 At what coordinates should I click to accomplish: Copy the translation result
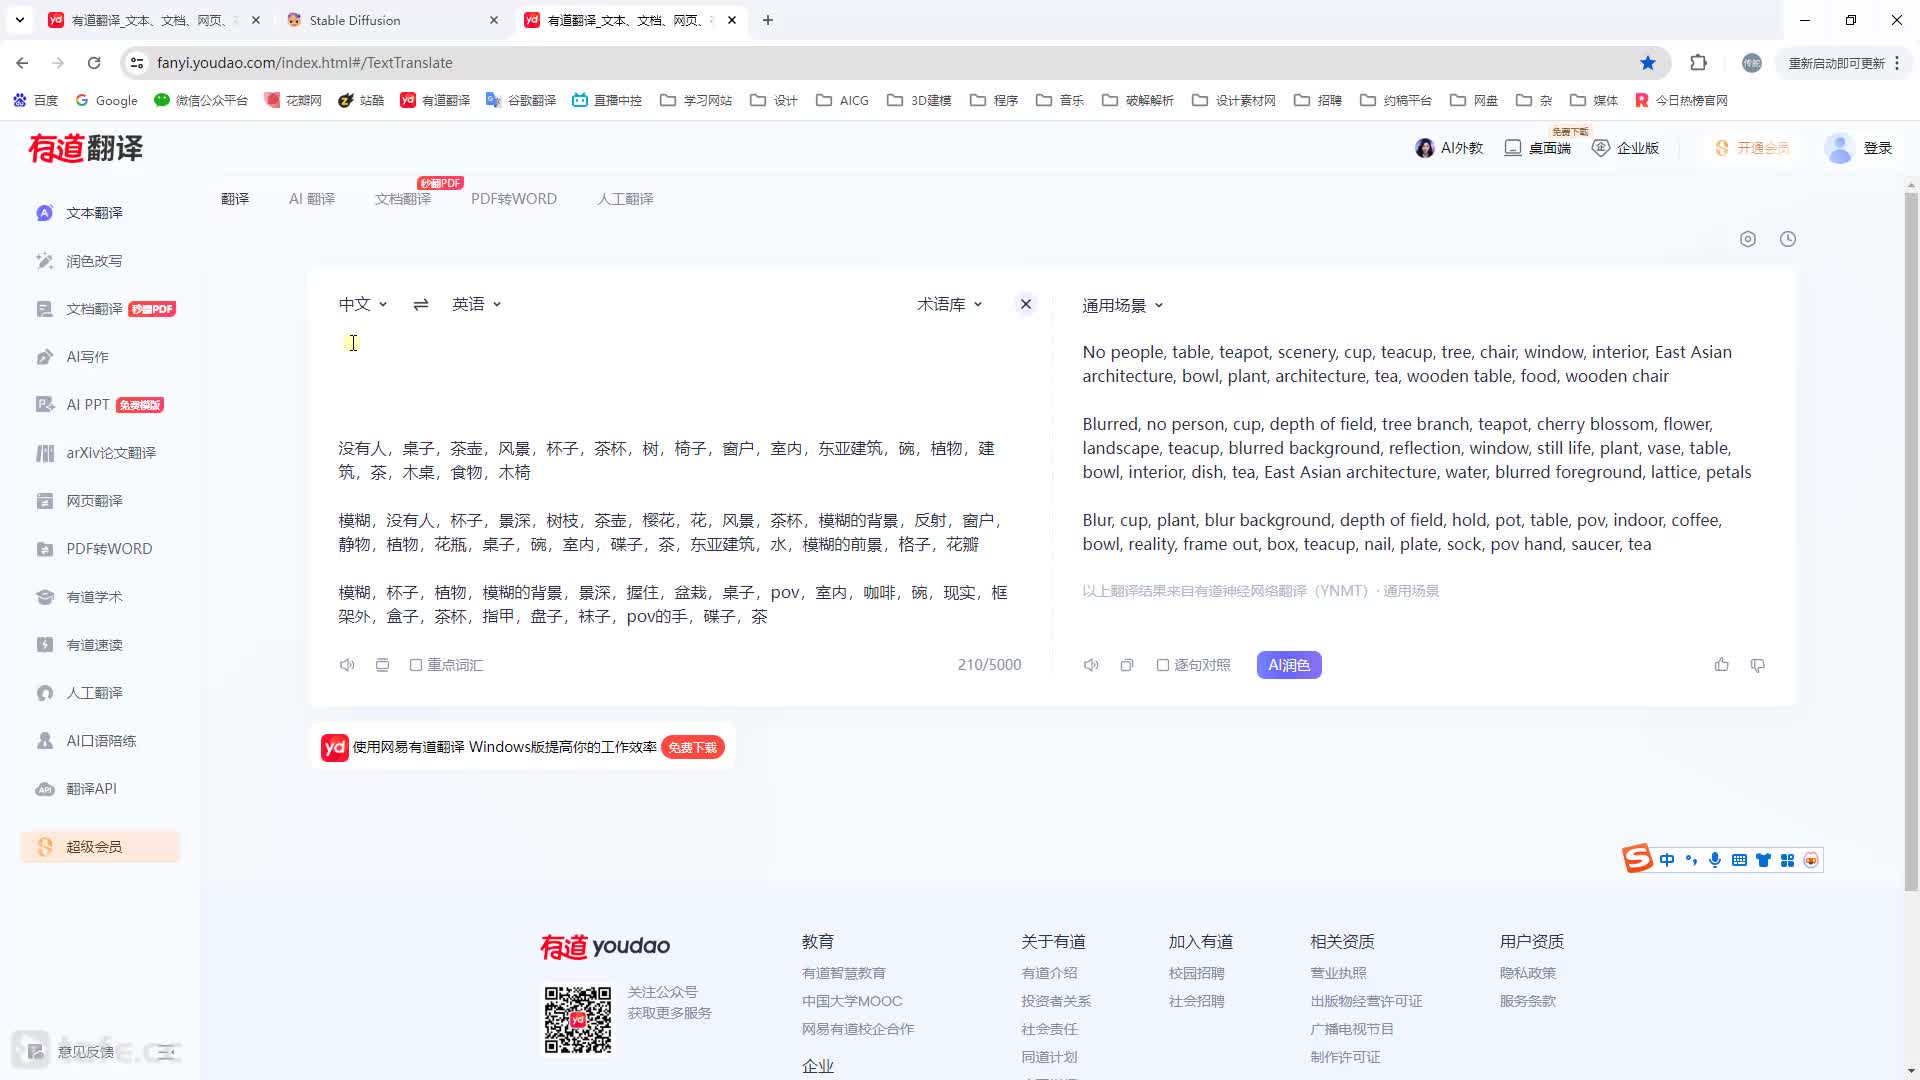[x=1127, y=665]
